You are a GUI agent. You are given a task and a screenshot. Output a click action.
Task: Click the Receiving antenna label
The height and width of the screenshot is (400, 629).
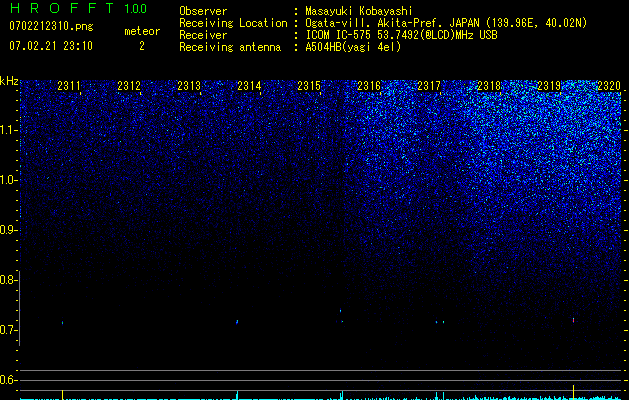click(x=230, y=47)
